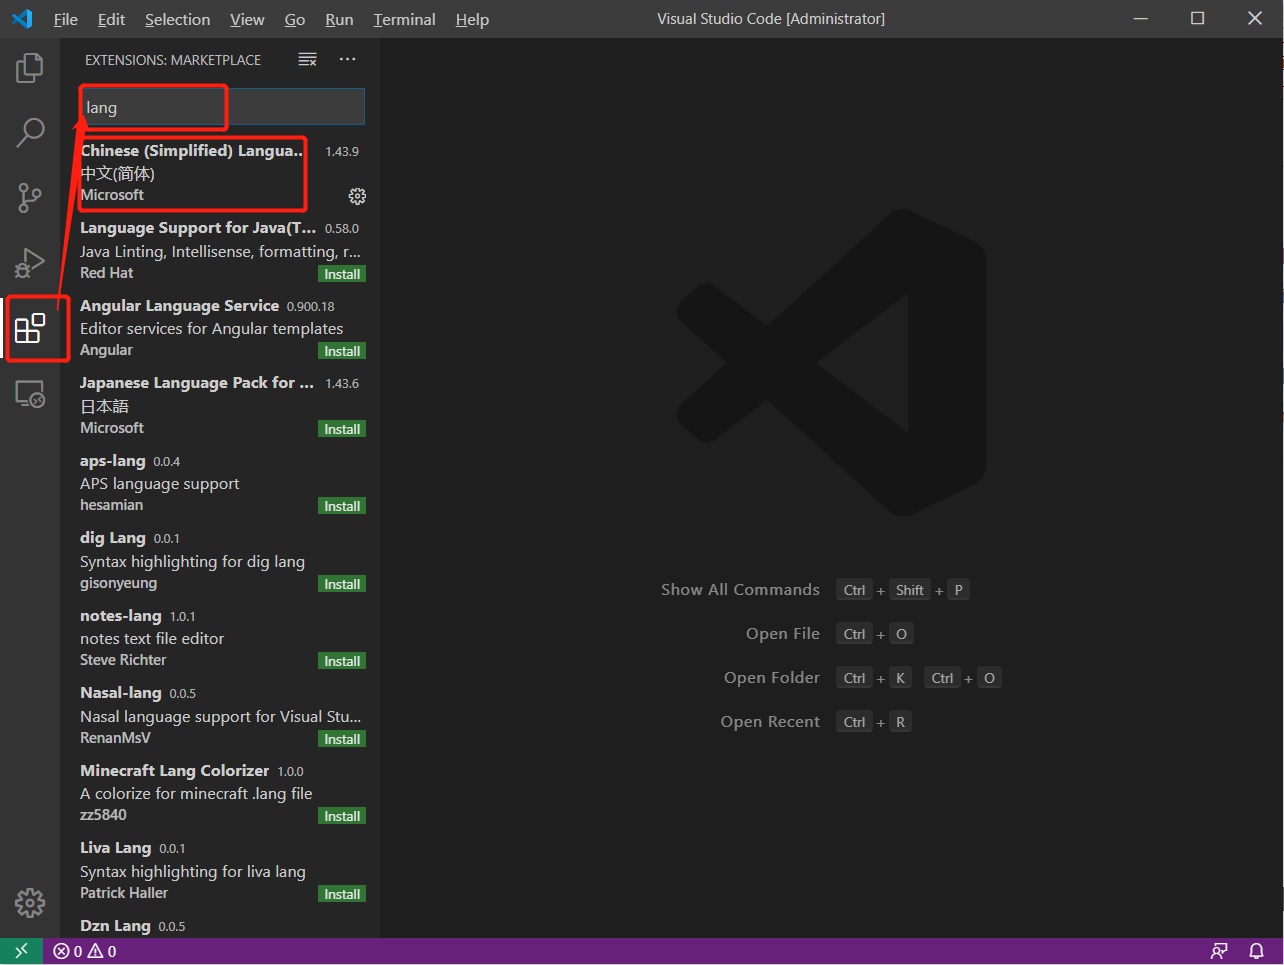Open the notifications bell
Screen dimensions: 1284x965
1257,951
